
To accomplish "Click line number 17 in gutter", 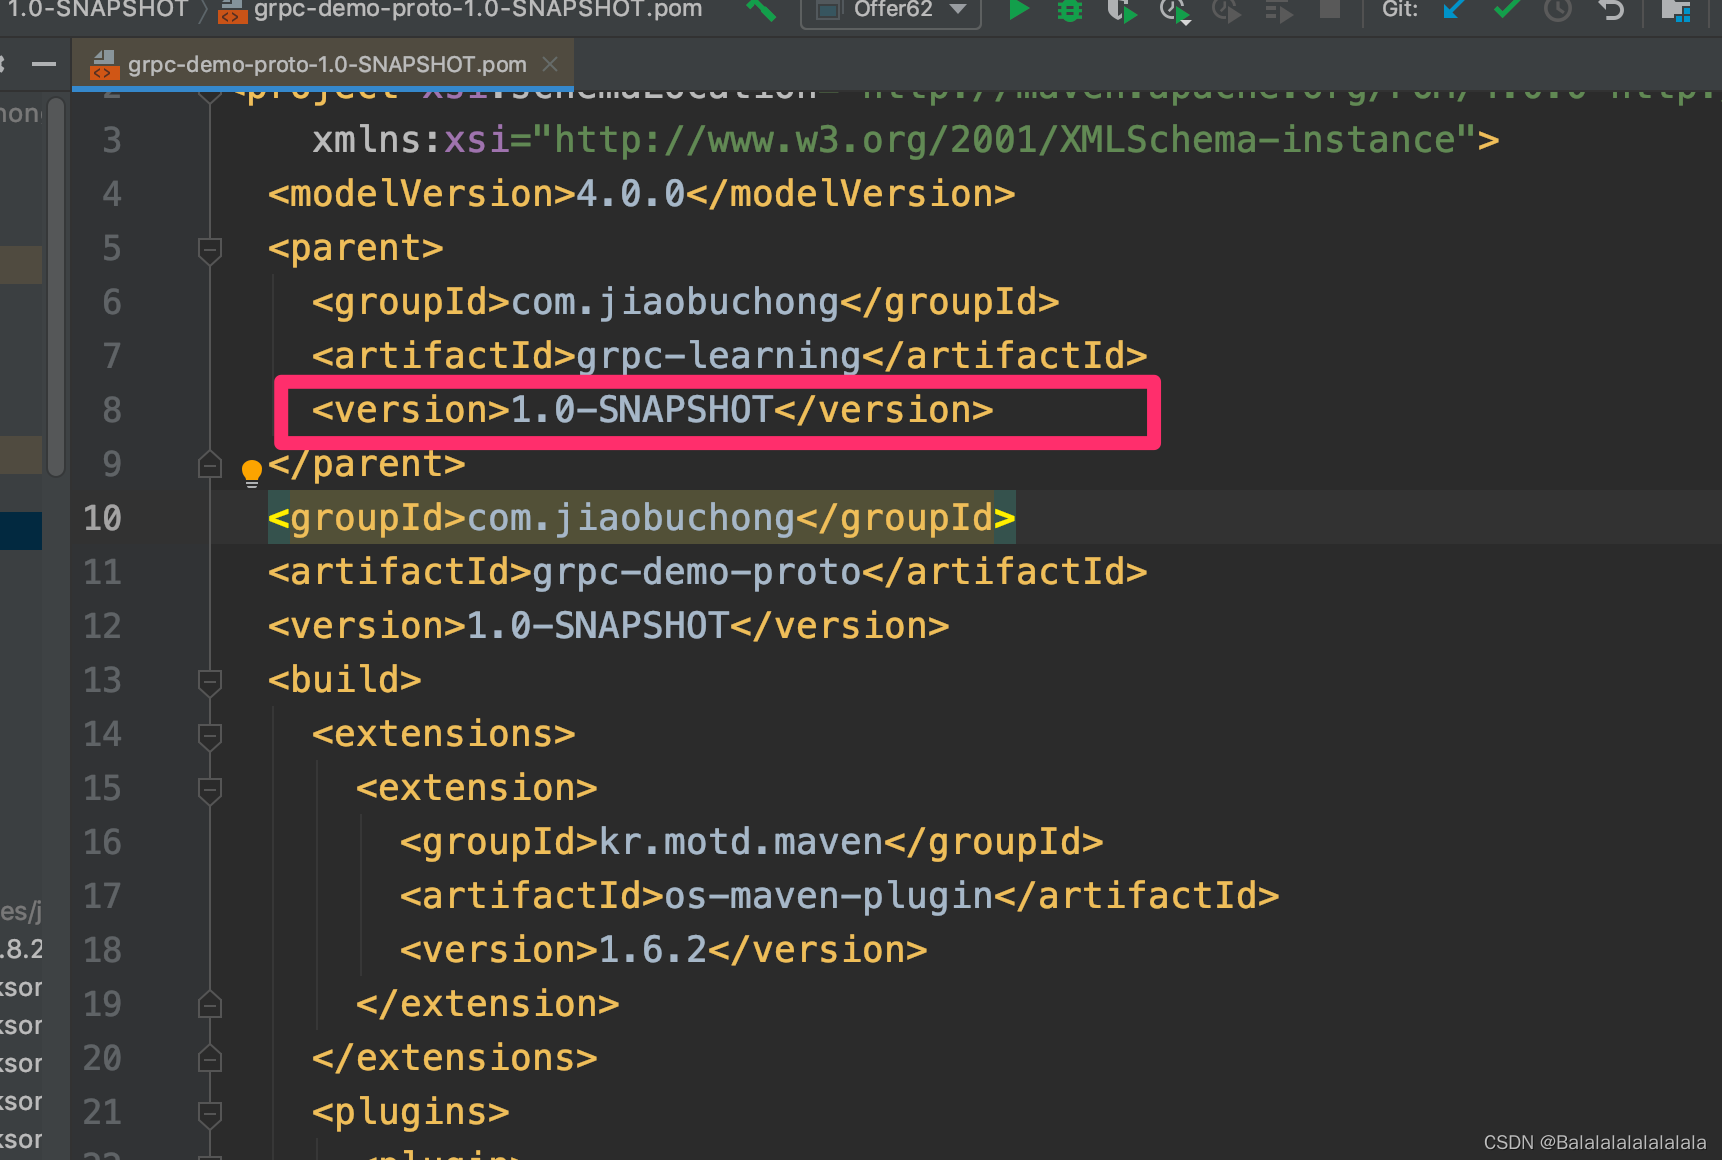I will tap(102, 896).
